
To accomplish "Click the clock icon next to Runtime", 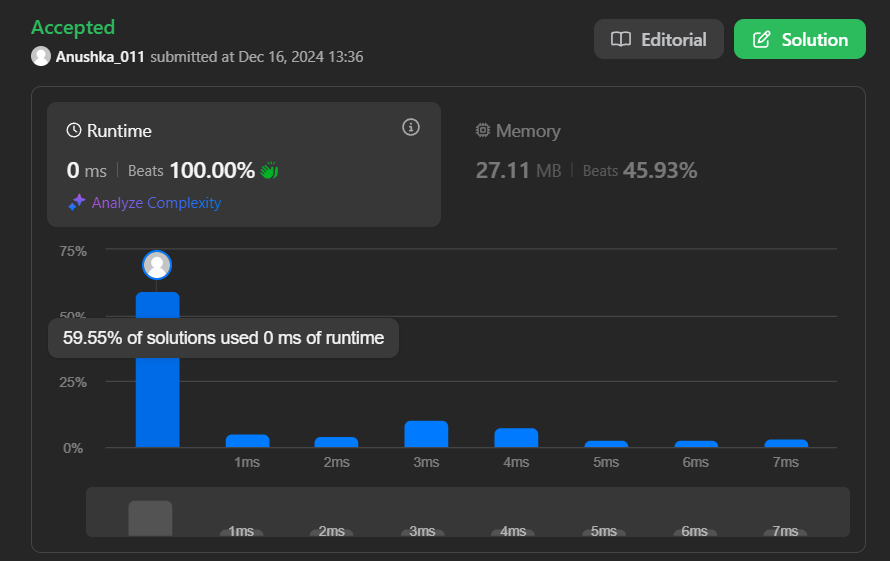I will tap(74, 131).
